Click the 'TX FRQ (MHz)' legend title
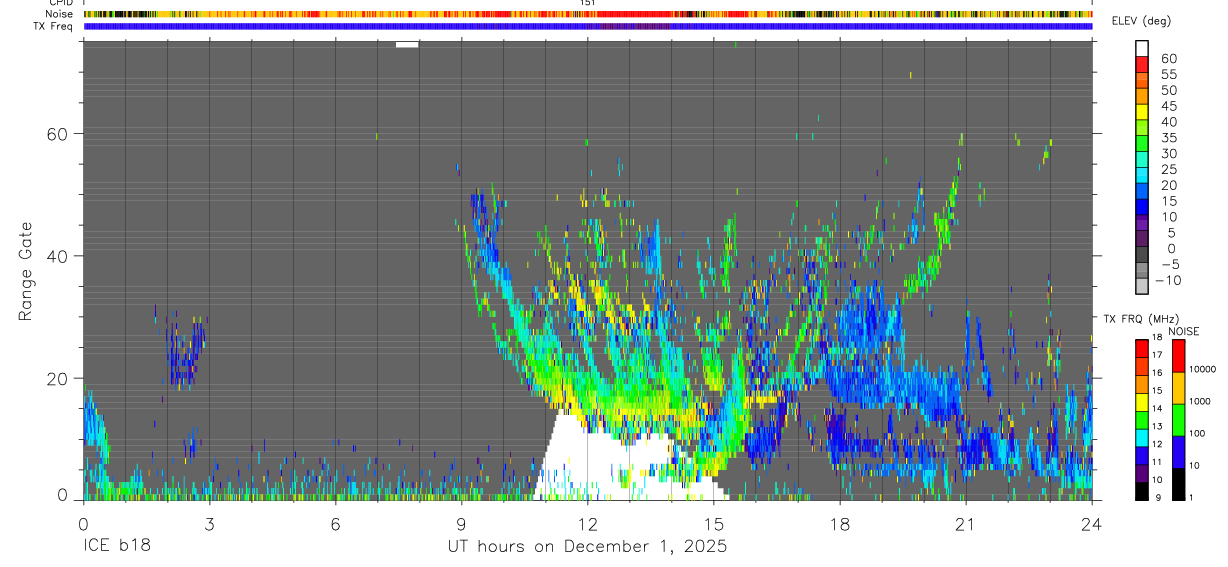1228x567 pixels. [x=1139, y=319]
